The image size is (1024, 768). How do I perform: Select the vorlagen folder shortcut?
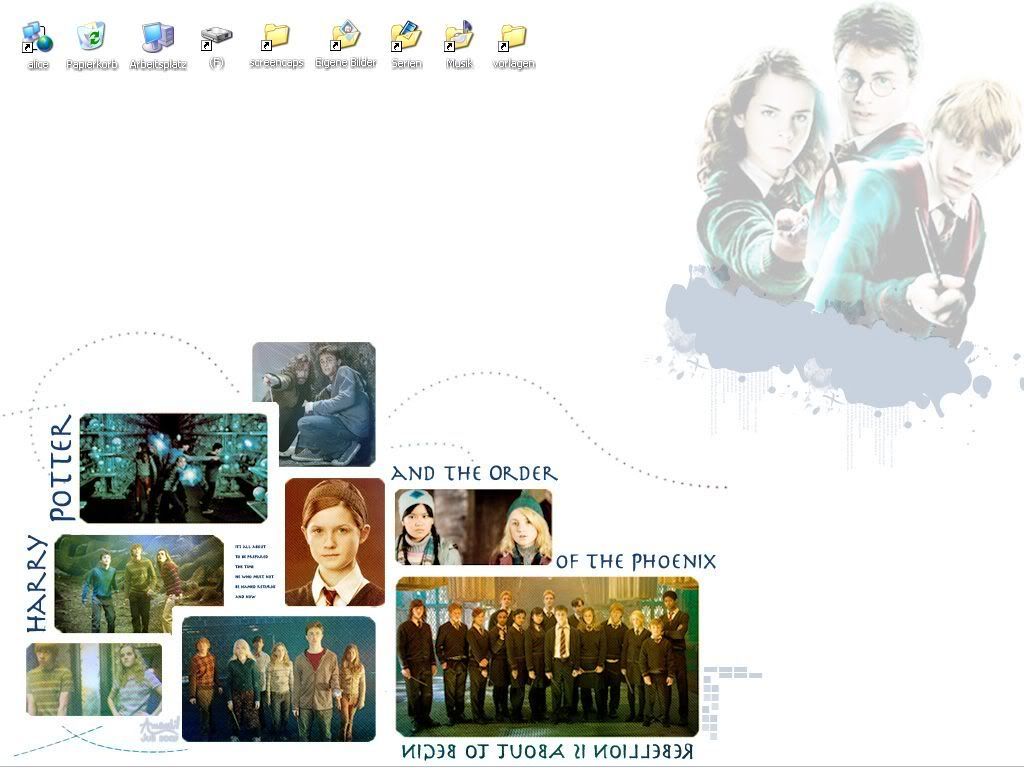[x=513, y=37]
